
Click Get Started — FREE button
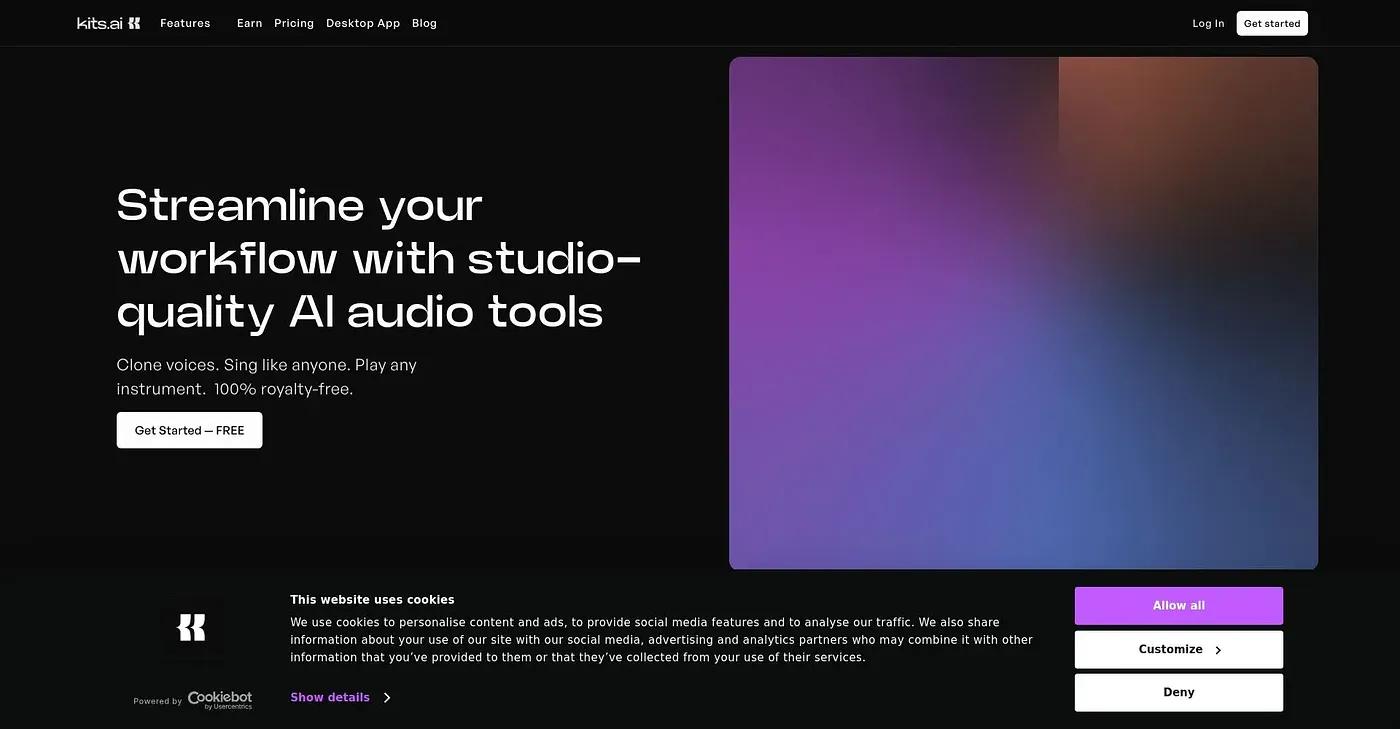pos(189,430)
